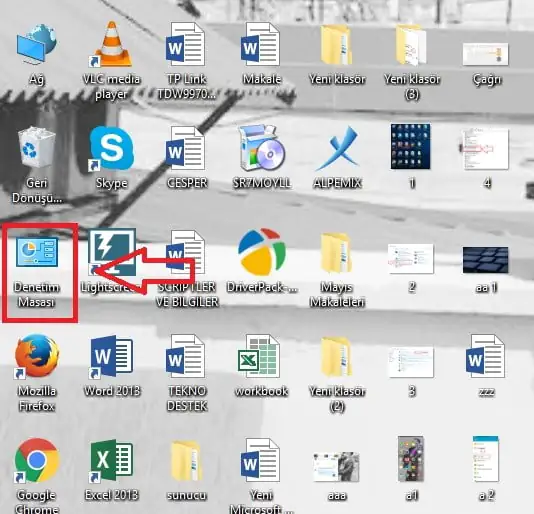The height and width of the screenshot is (514, 534).
Task: Open the sunucu folder
Action: (187, 461)
